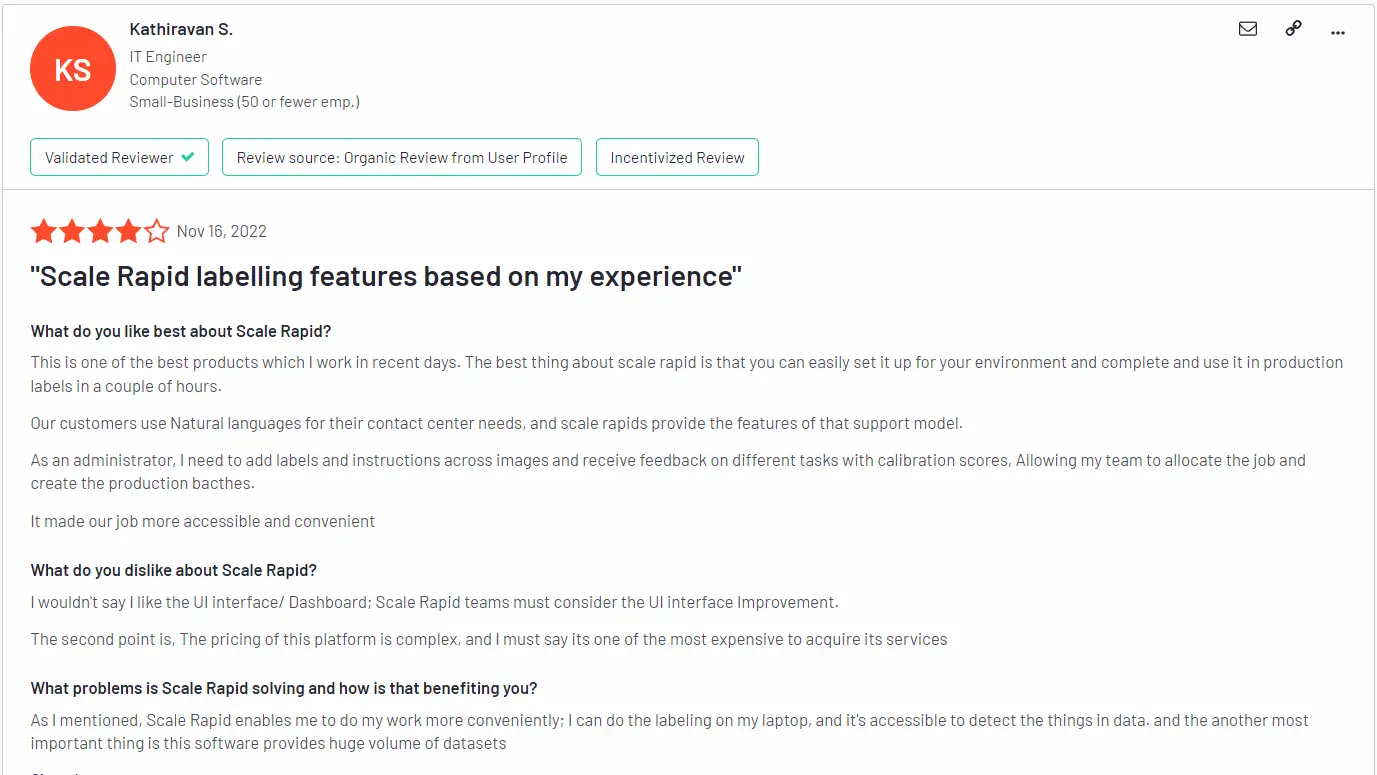The image size is (1377, 775).
Task: Click the first rating star
Action: click(44, 232)
